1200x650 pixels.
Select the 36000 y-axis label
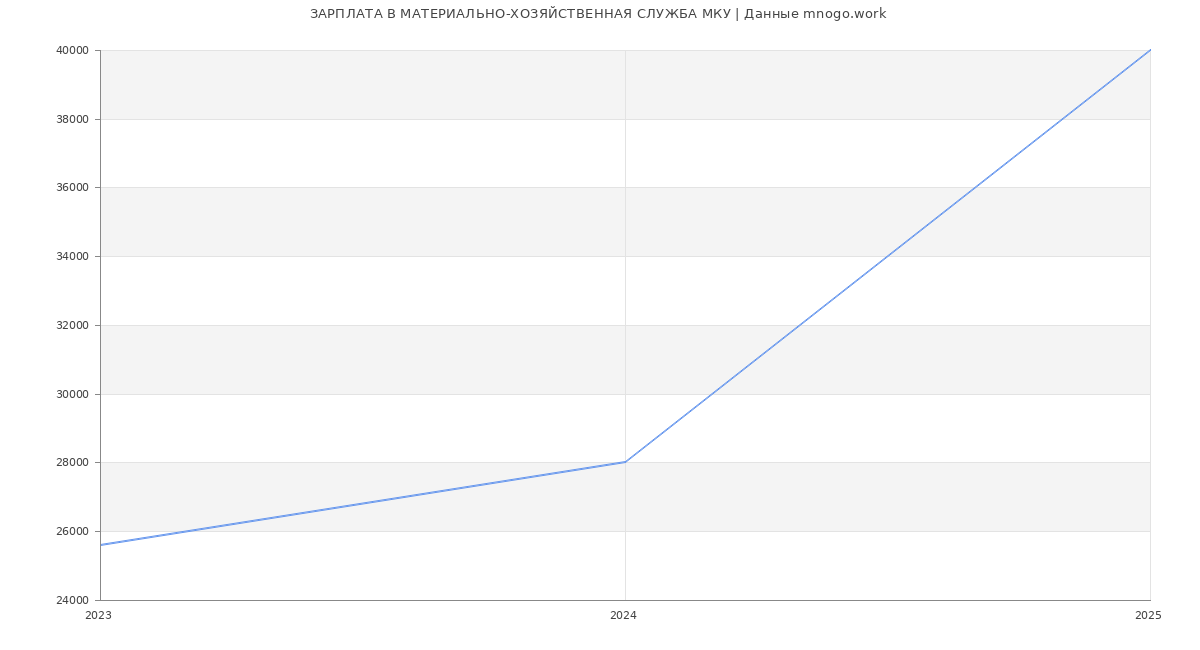tap(74, 188)
